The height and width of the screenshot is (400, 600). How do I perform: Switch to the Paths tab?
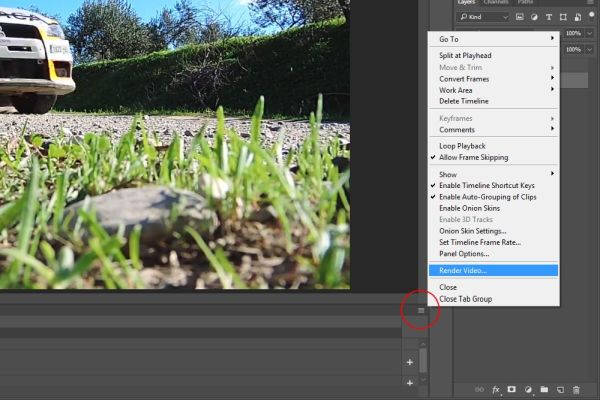coord(525,2)
